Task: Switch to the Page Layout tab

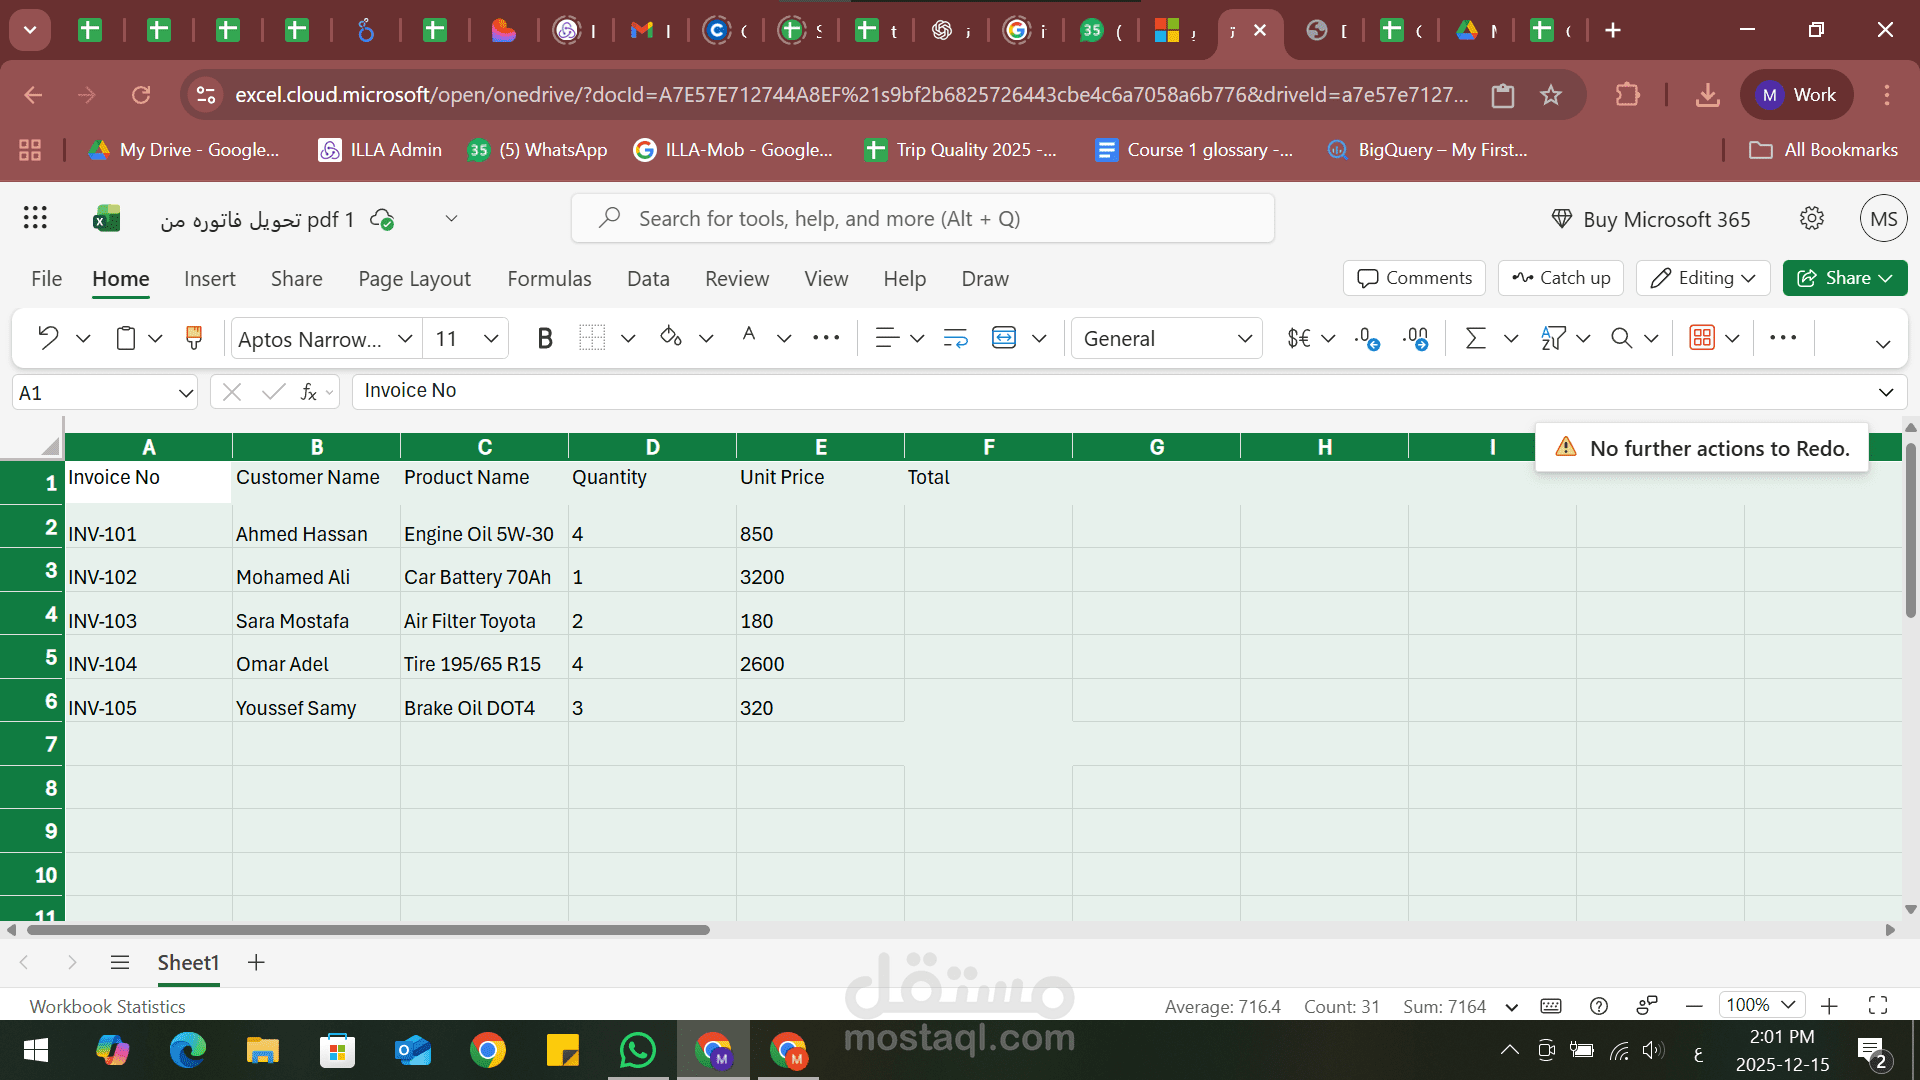Action: pyautogui.click(x=414, y=279)
